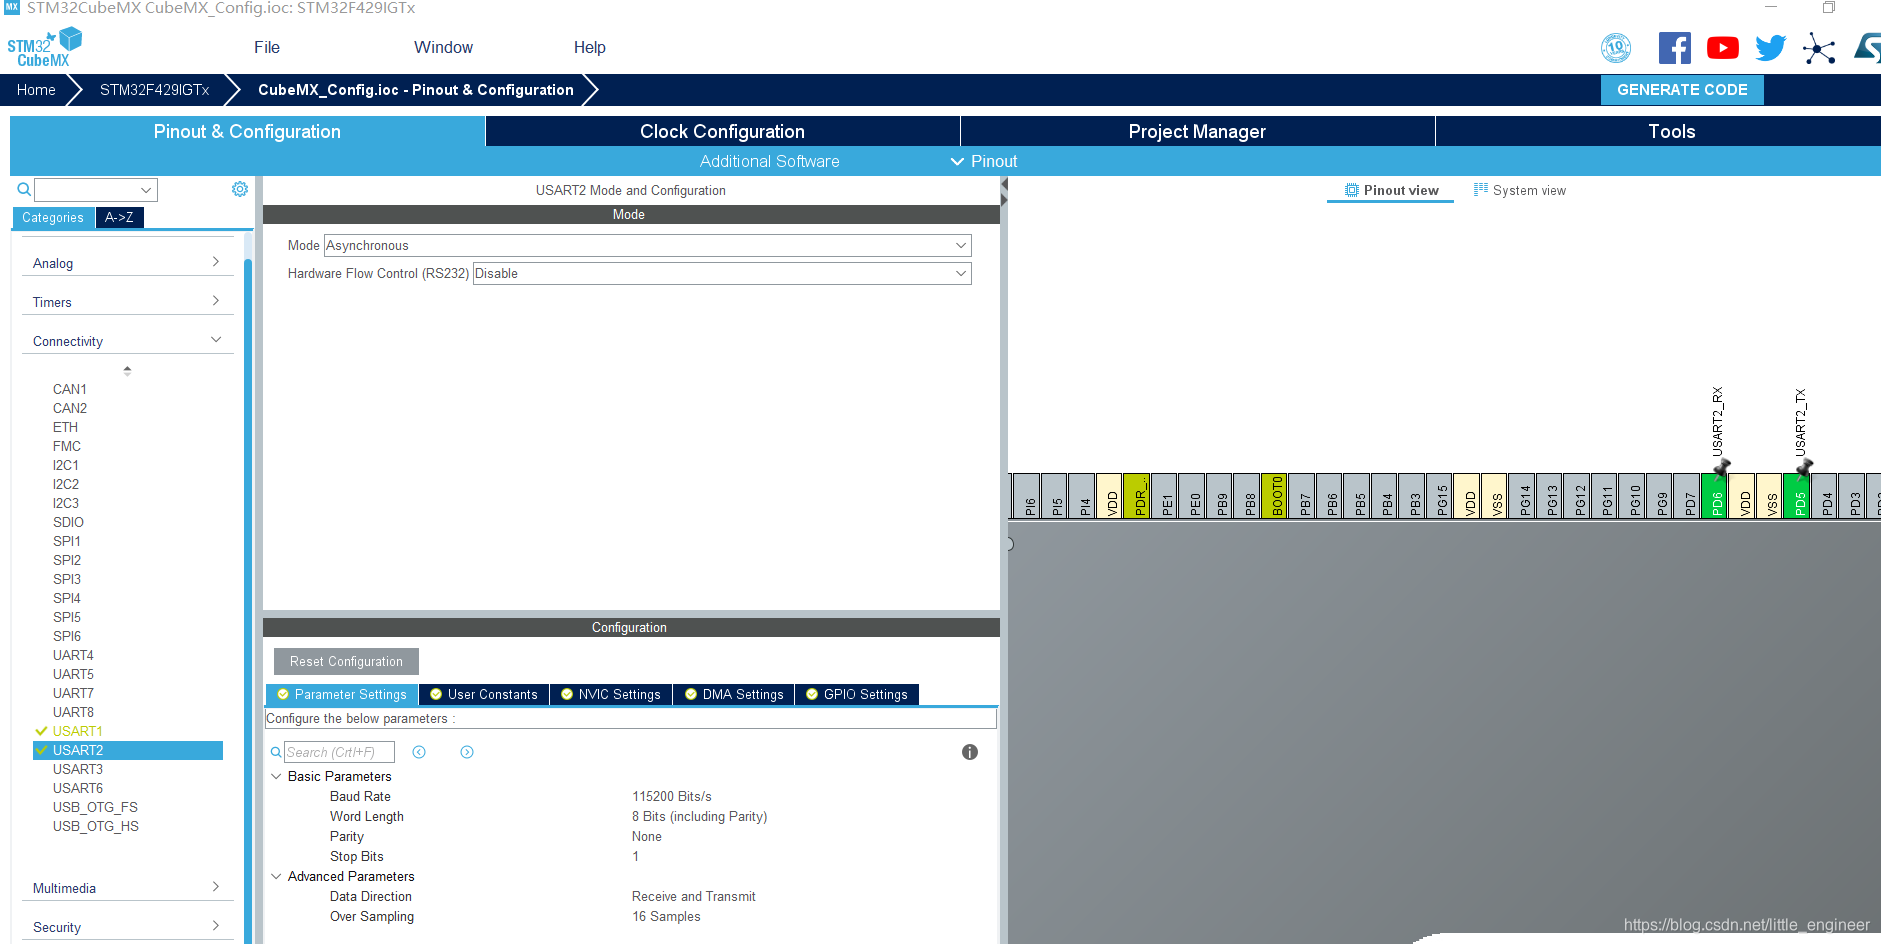Viewport: 1881px width, 944px height.
Task: Switch to Clock Configuration tab
Action: click(722, 131)
